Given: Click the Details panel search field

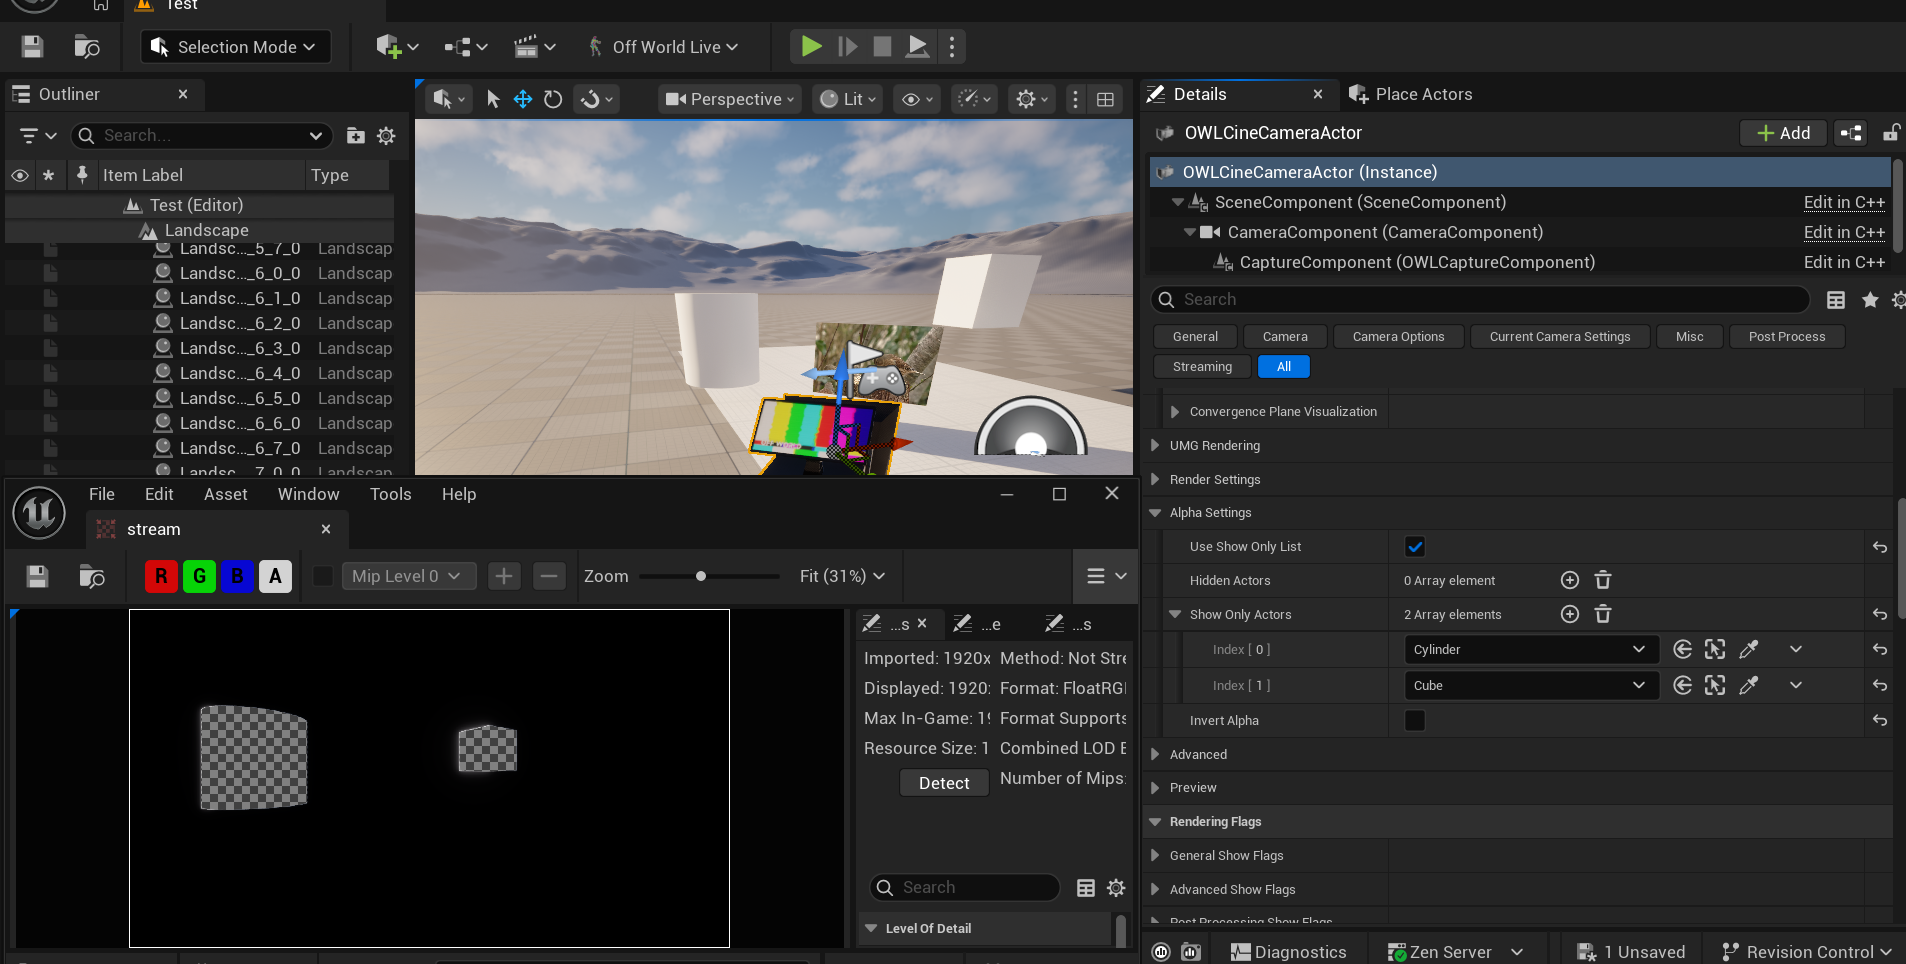Looking at the screenshot, I should pyautogui.click(x=1480, y=300).
